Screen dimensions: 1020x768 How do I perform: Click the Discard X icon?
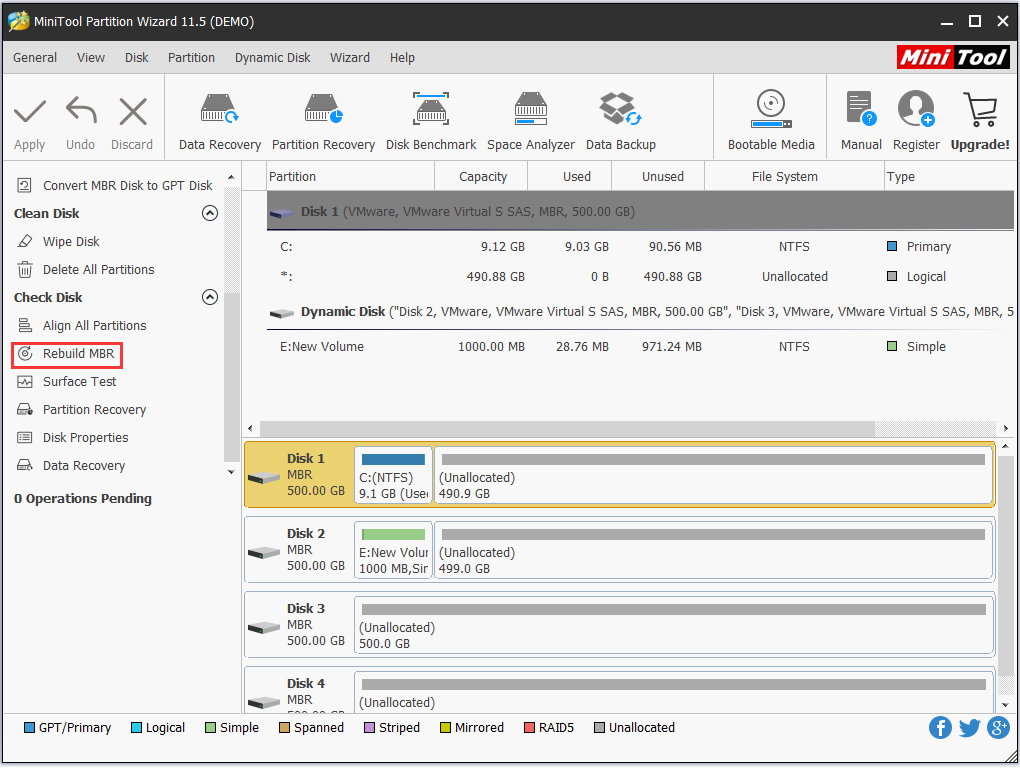(x=133, y=111)
